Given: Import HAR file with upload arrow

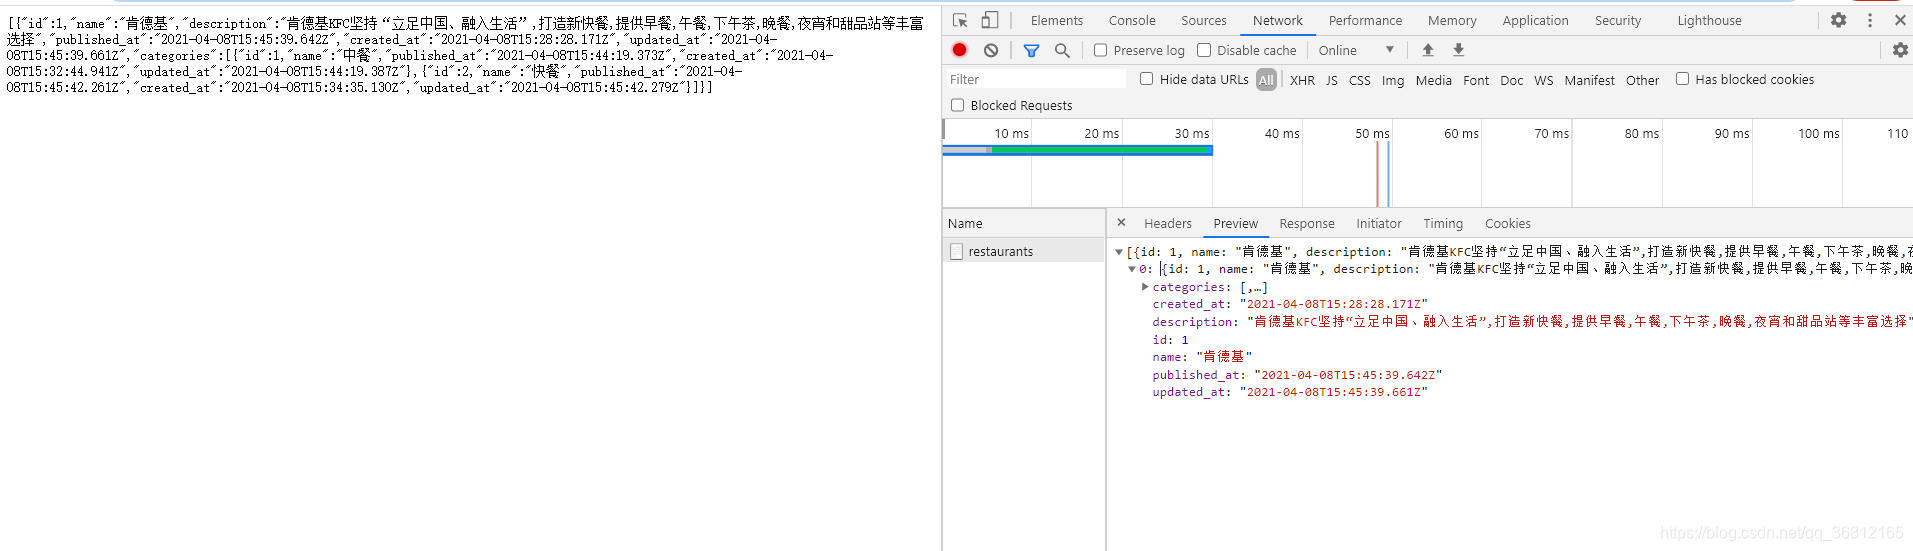Looking at the screenshot, I should [1428, 50].
